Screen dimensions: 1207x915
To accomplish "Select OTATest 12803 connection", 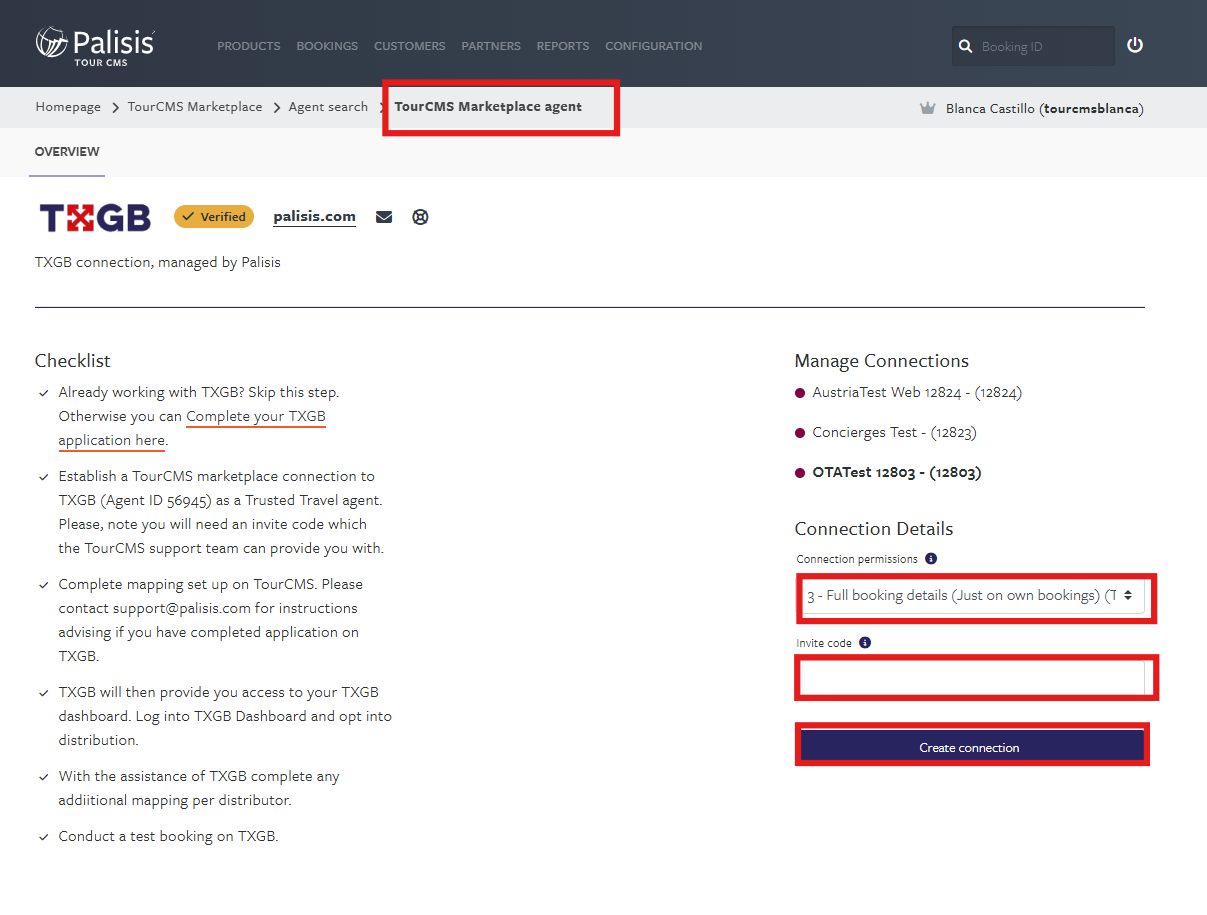I will click(896, 472).
